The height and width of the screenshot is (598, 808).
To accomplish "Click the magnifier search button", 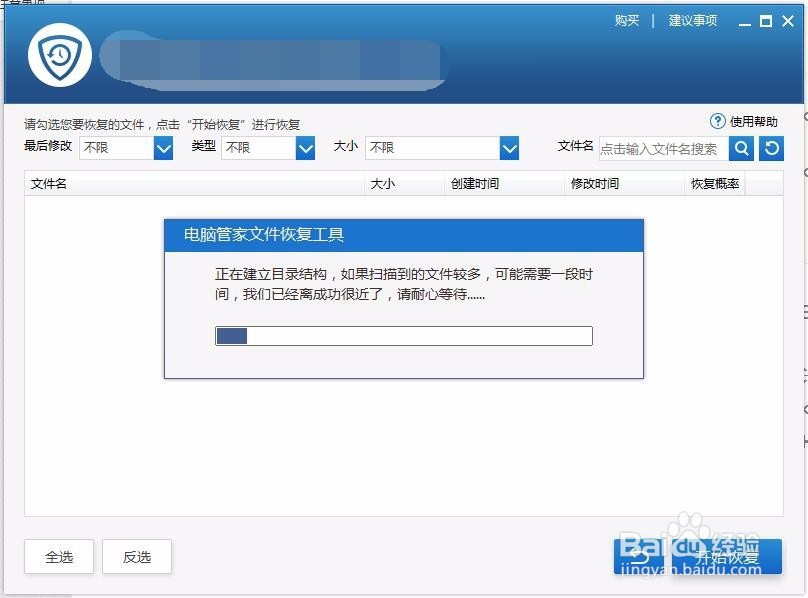I will tap(741, 148).
